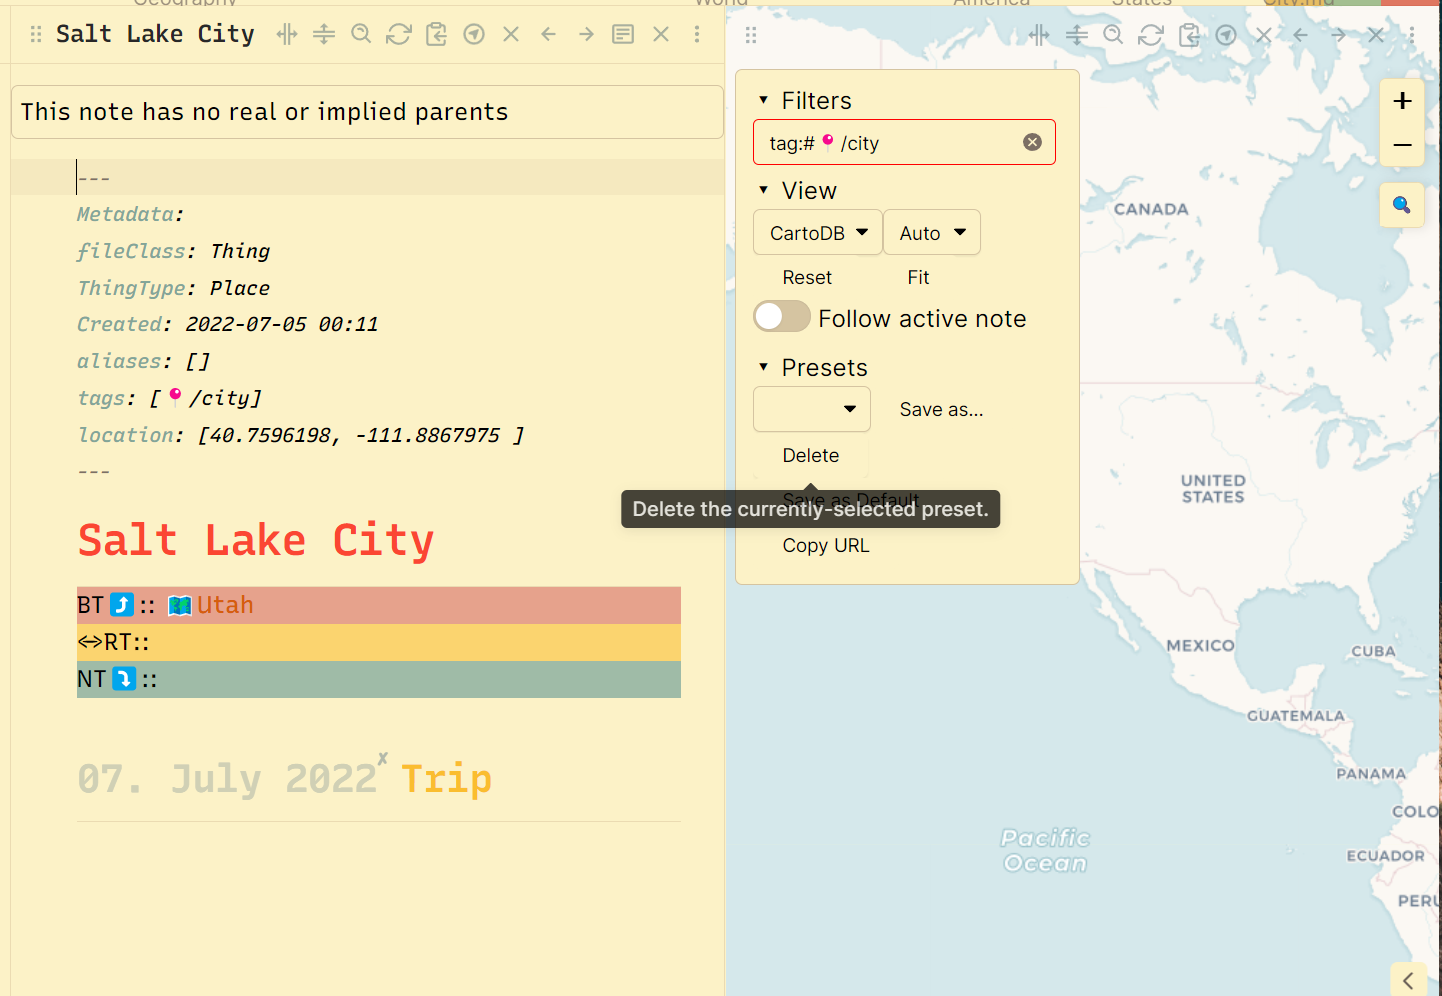The height and width of the screenshot is (996, 1442).
Task: Split the Salt Lake City note pane vertically
Action: coord(286,33)
